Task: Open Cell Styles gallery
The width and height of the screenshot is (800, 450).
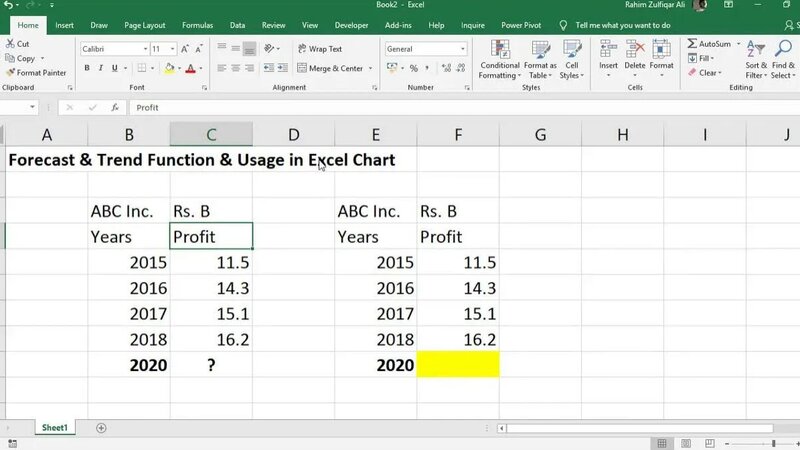Action: click(x=571, y=60)
